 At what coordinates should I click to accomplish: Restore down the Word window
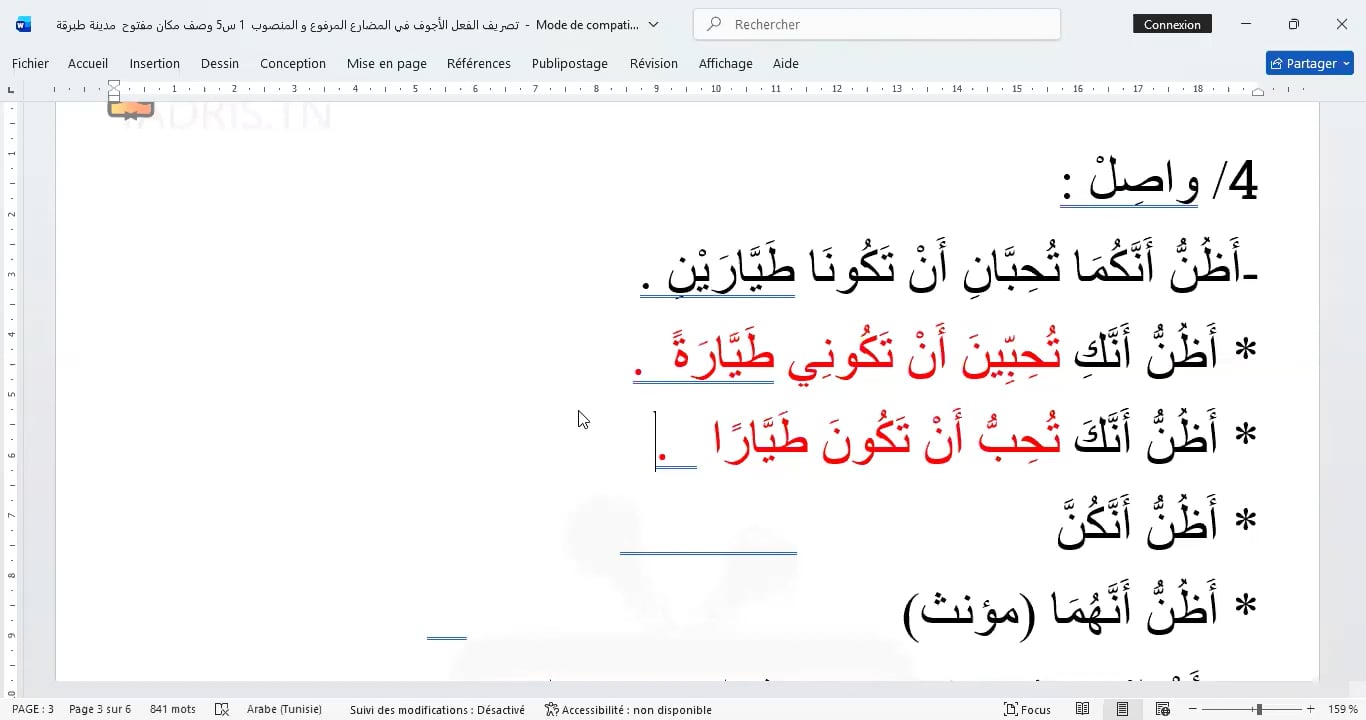[x=1293, y=24]
